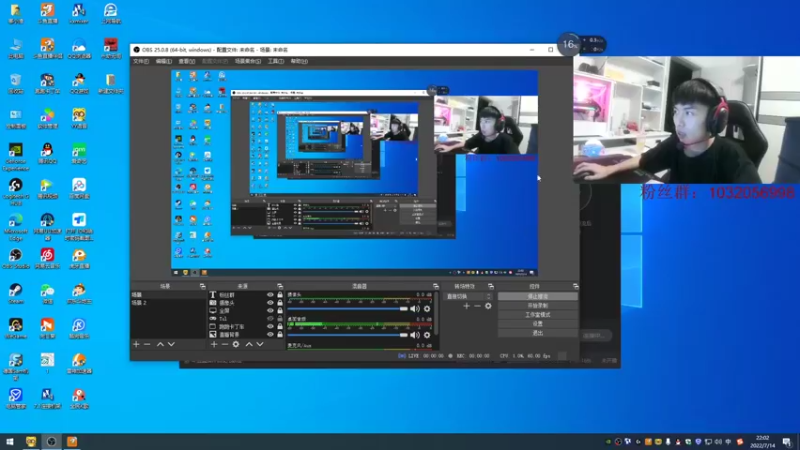The image size is (800, 450).
Task: Open the 帮助(H) help menu
Action: [x=299, y=61]
